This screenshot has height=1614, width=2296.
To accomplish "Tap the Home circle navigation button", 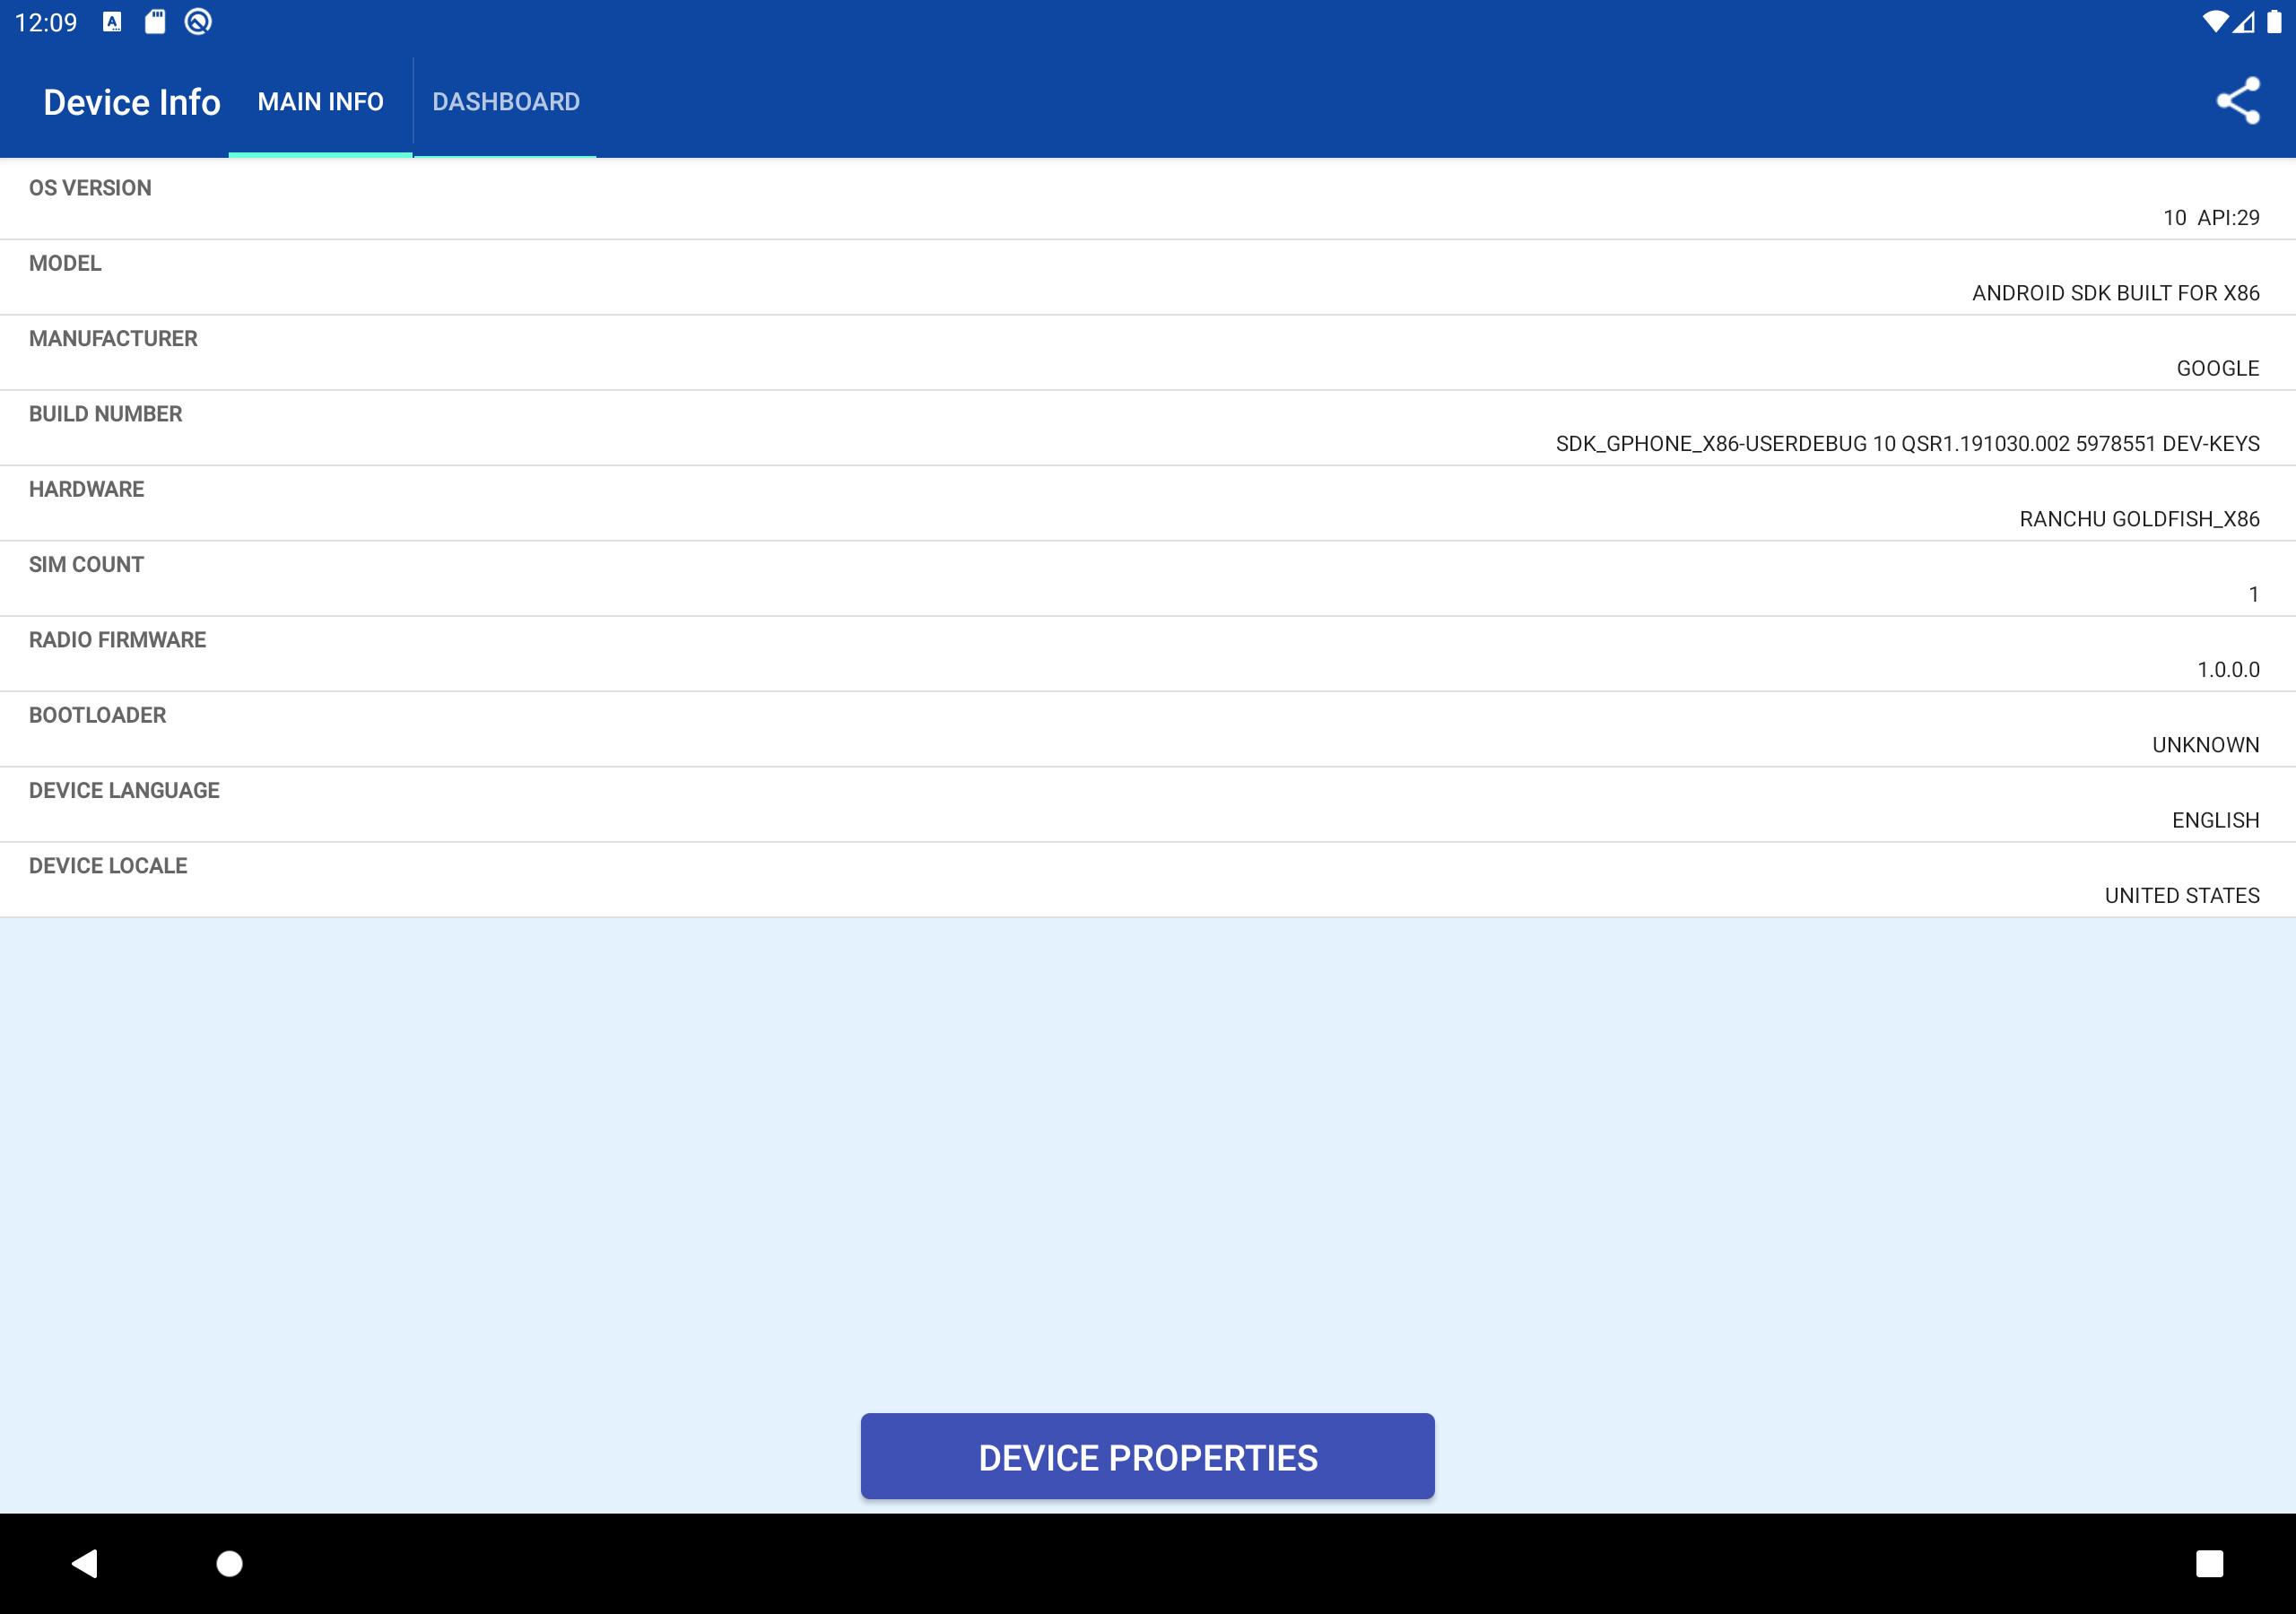I will click(x=230, y=1563).
